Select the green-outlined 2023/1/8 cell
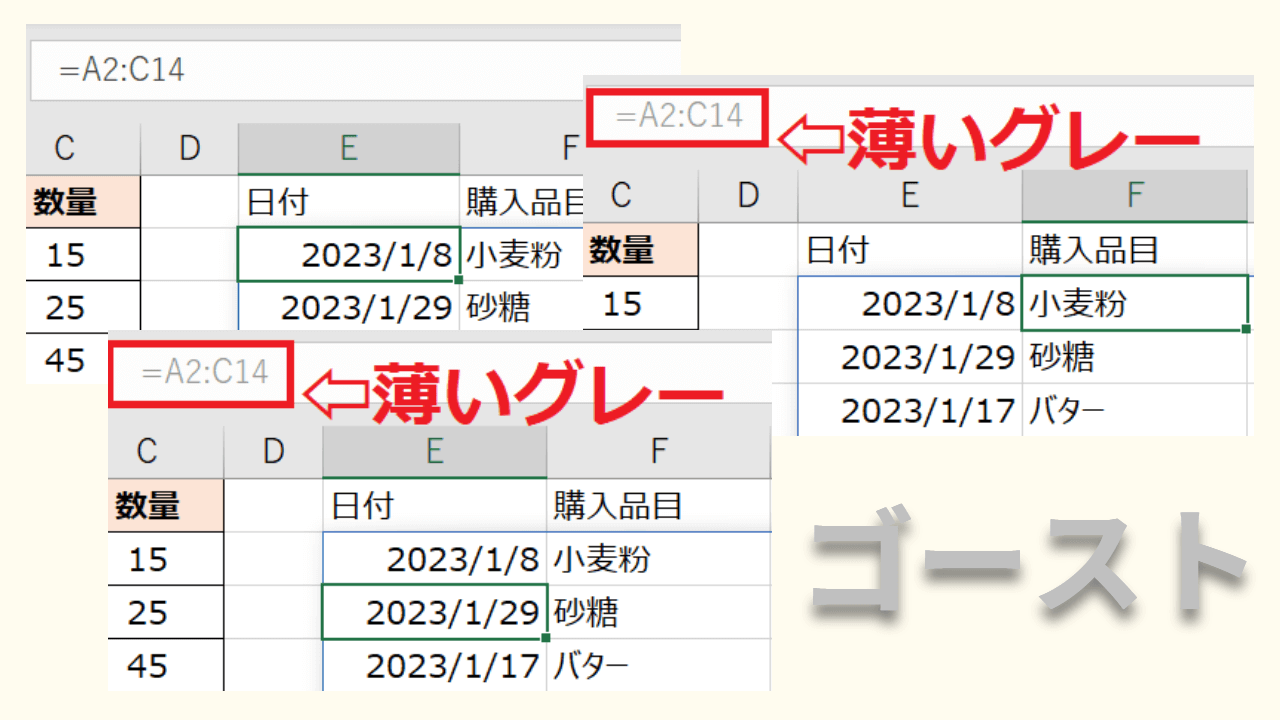 [348, 255]
